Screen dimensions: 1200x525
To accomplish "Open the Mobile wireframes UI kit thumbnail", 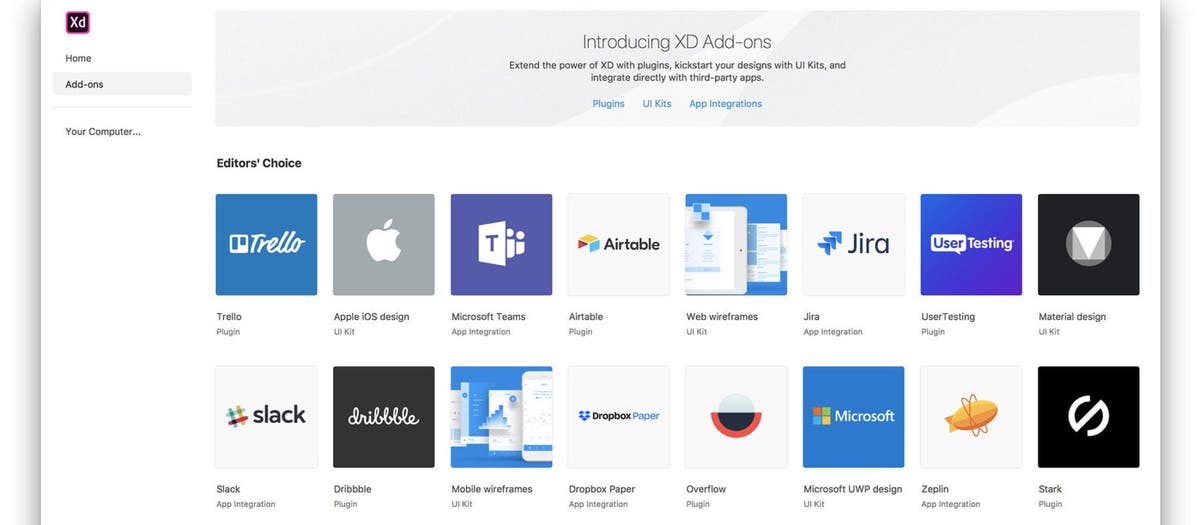I will 501,417.
